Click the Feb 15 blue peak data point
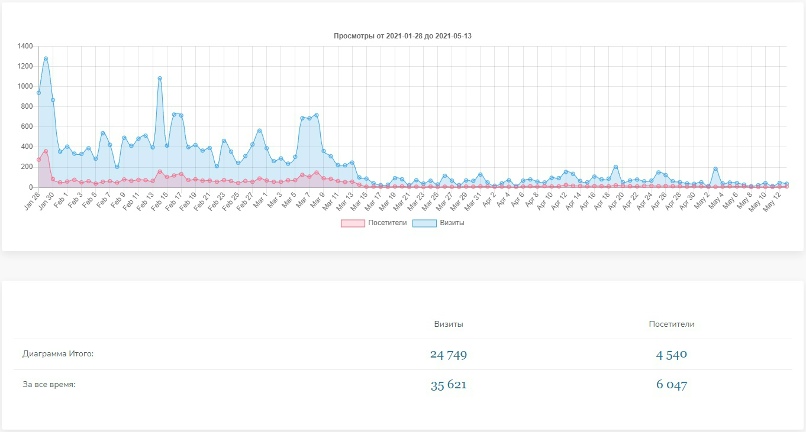The height and width of the screenshot is (432, 806). pos(160,78)
